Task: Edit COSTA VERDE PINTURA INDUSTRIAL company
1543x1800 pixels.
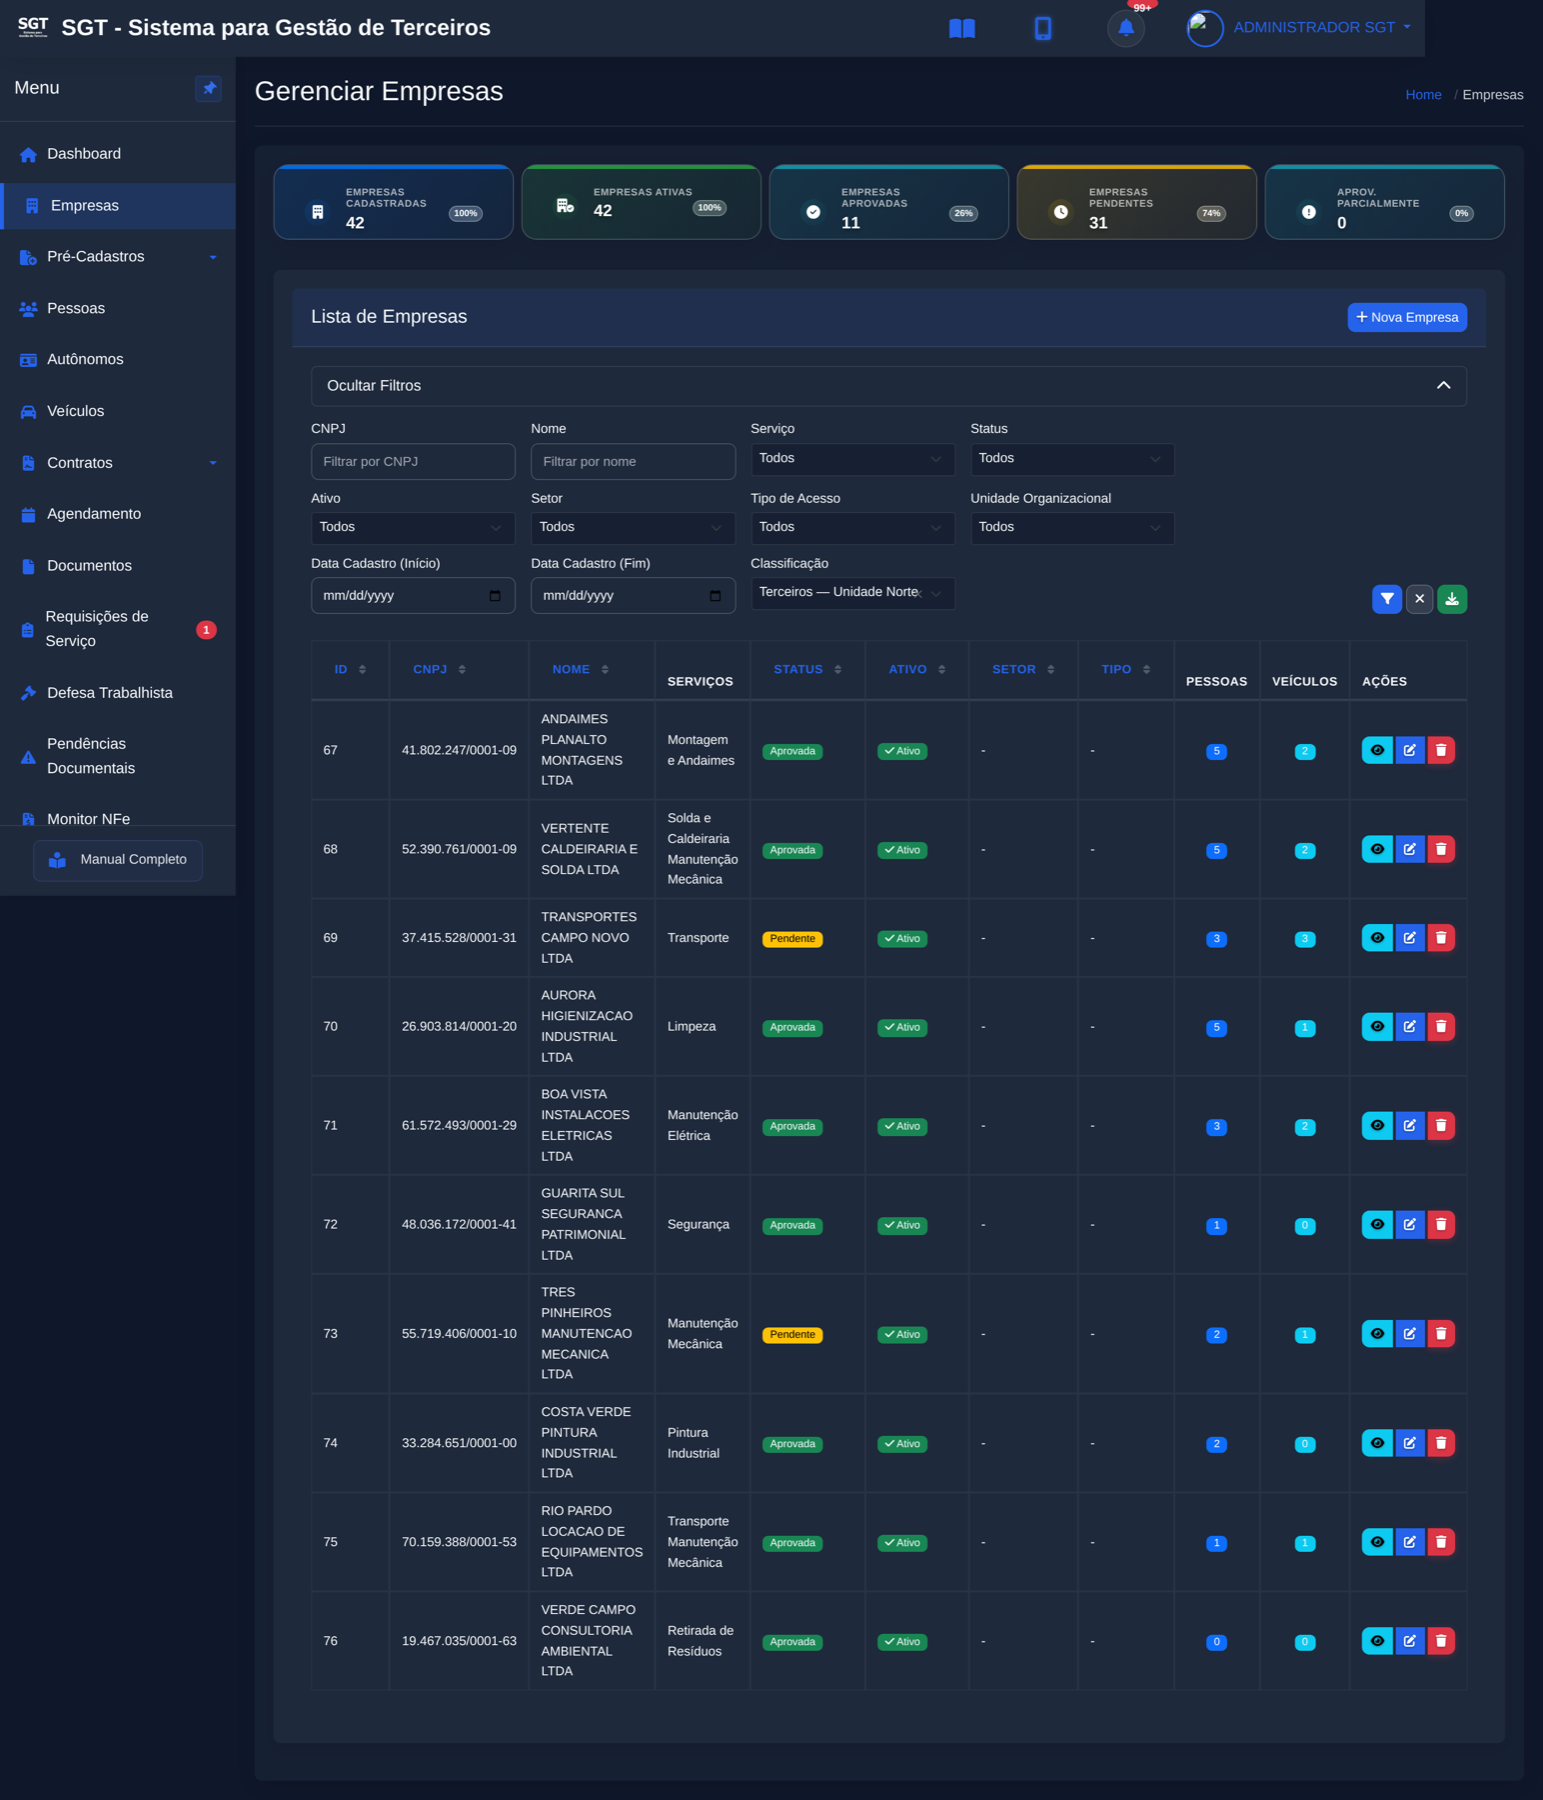Action: pos(1409,1443)
